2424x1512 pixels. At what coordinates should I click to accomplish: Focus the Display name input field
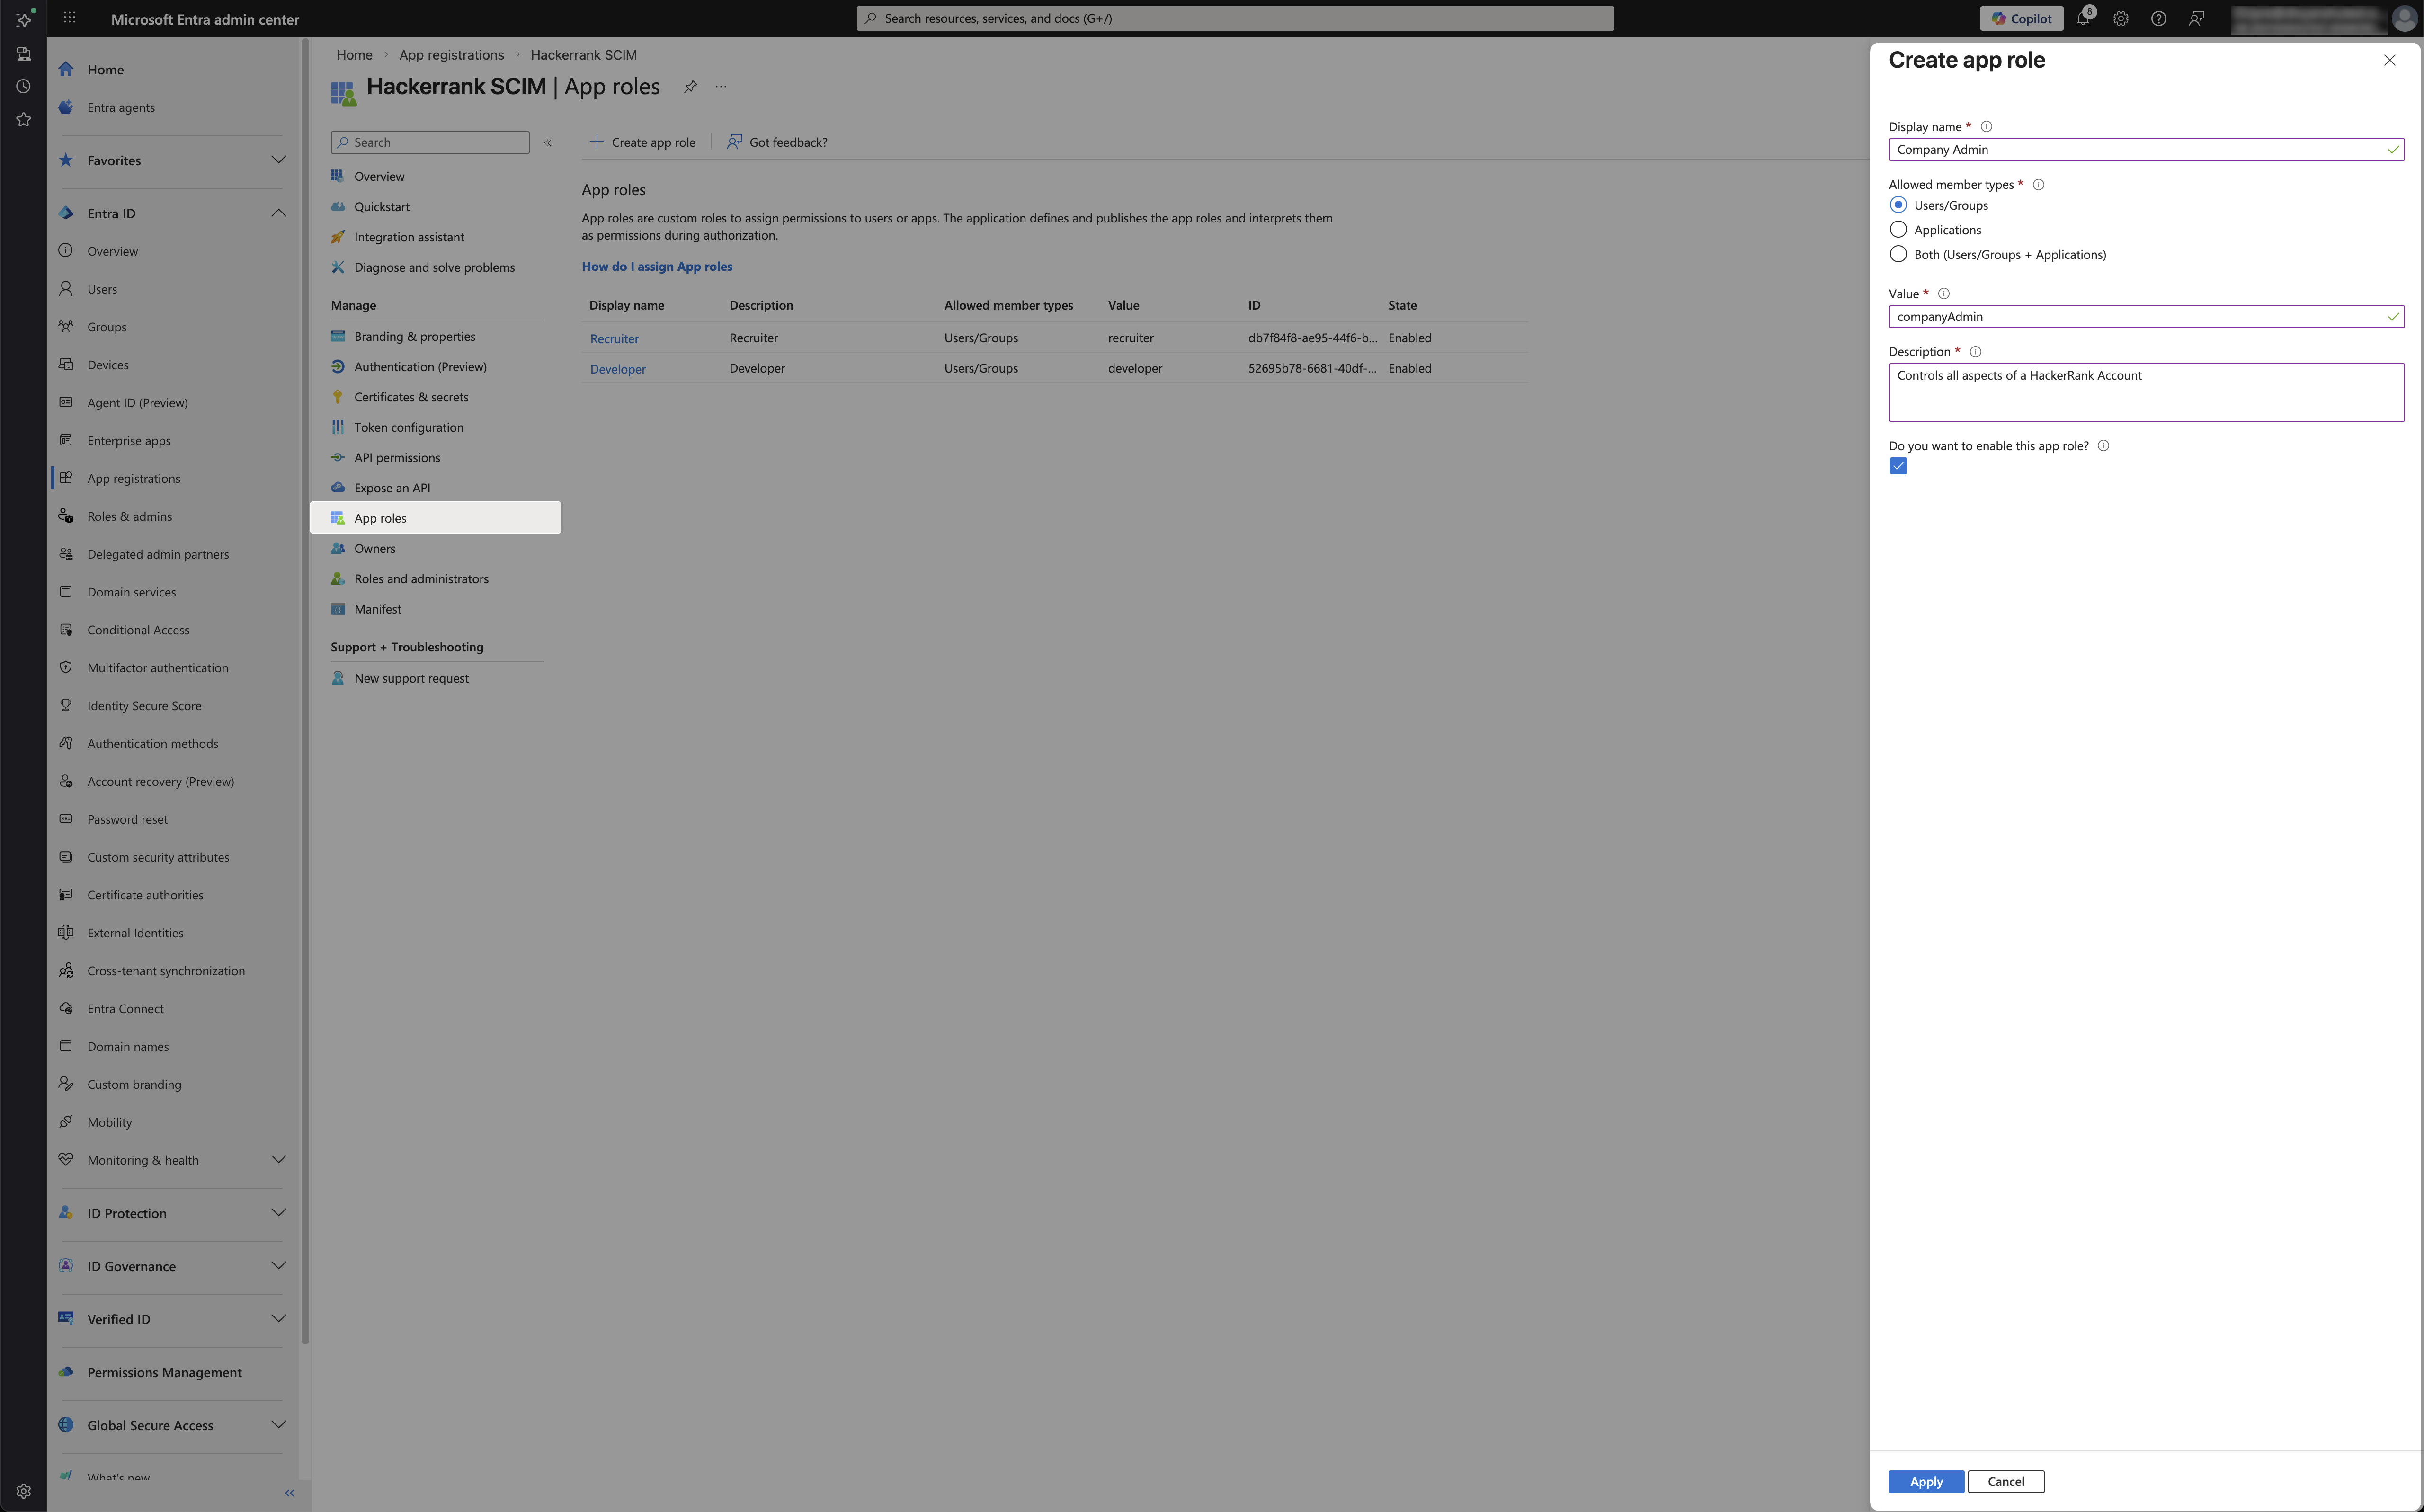point(2146,150)
